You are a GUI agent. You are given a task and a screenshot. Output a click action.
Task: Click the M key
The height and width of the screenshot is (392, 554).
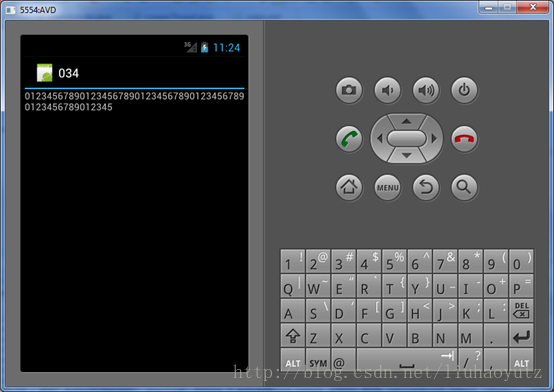[x=470, y=335]
